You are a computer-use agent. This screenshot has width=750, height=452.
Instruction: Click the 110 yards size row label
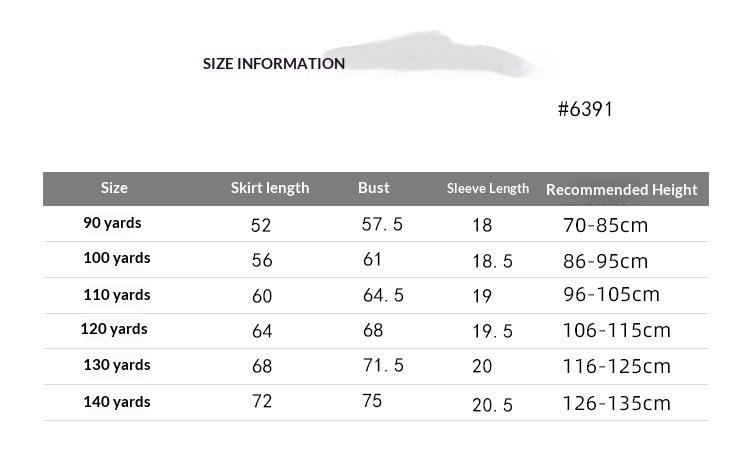[x=117, y=295]
